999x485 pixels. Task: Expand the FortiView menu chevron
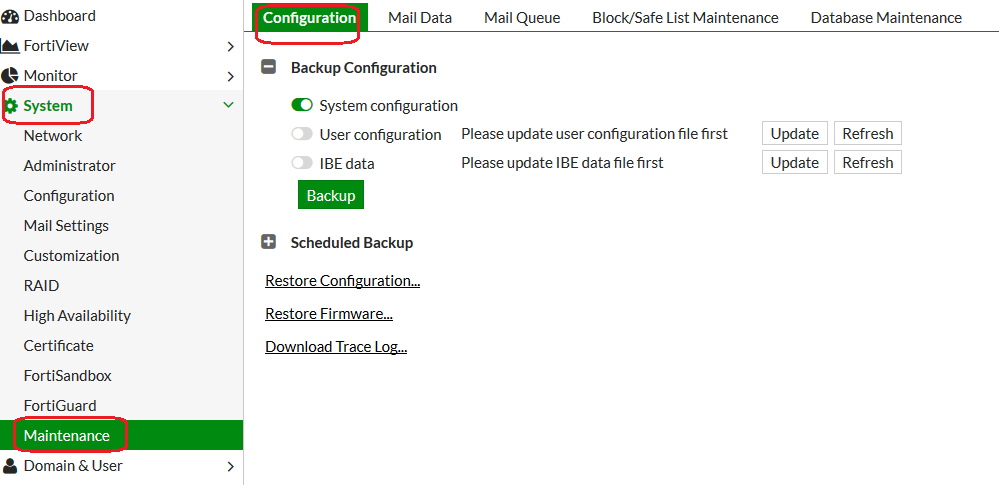(x=230, y=46)
